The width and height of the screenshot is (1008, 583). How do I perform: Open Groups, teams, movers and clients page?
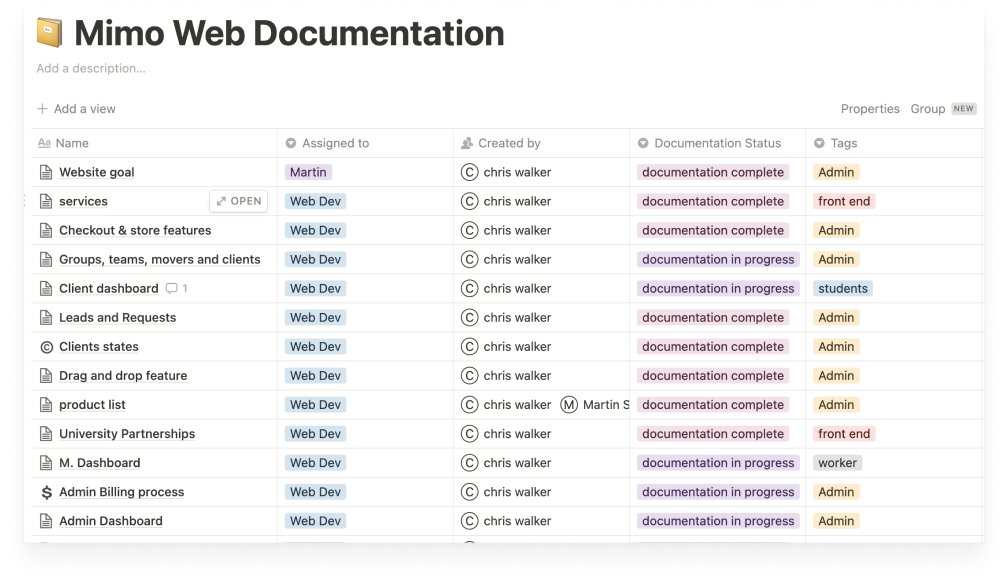coord(160,260)
